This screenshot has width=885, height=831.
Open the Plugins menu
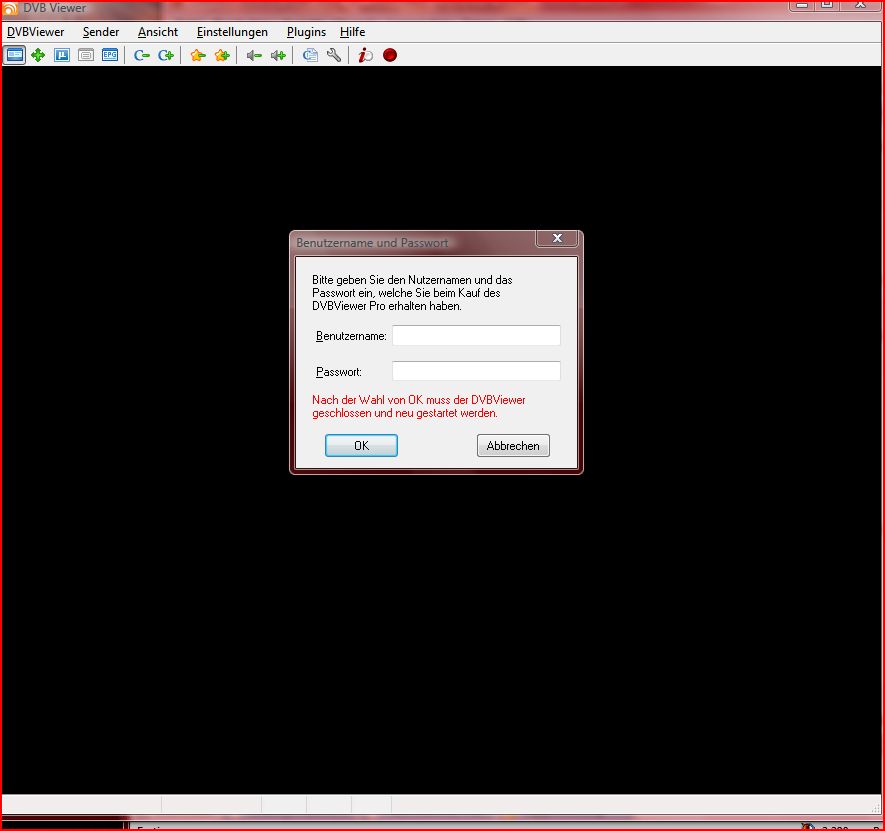(x=306, y=32)
